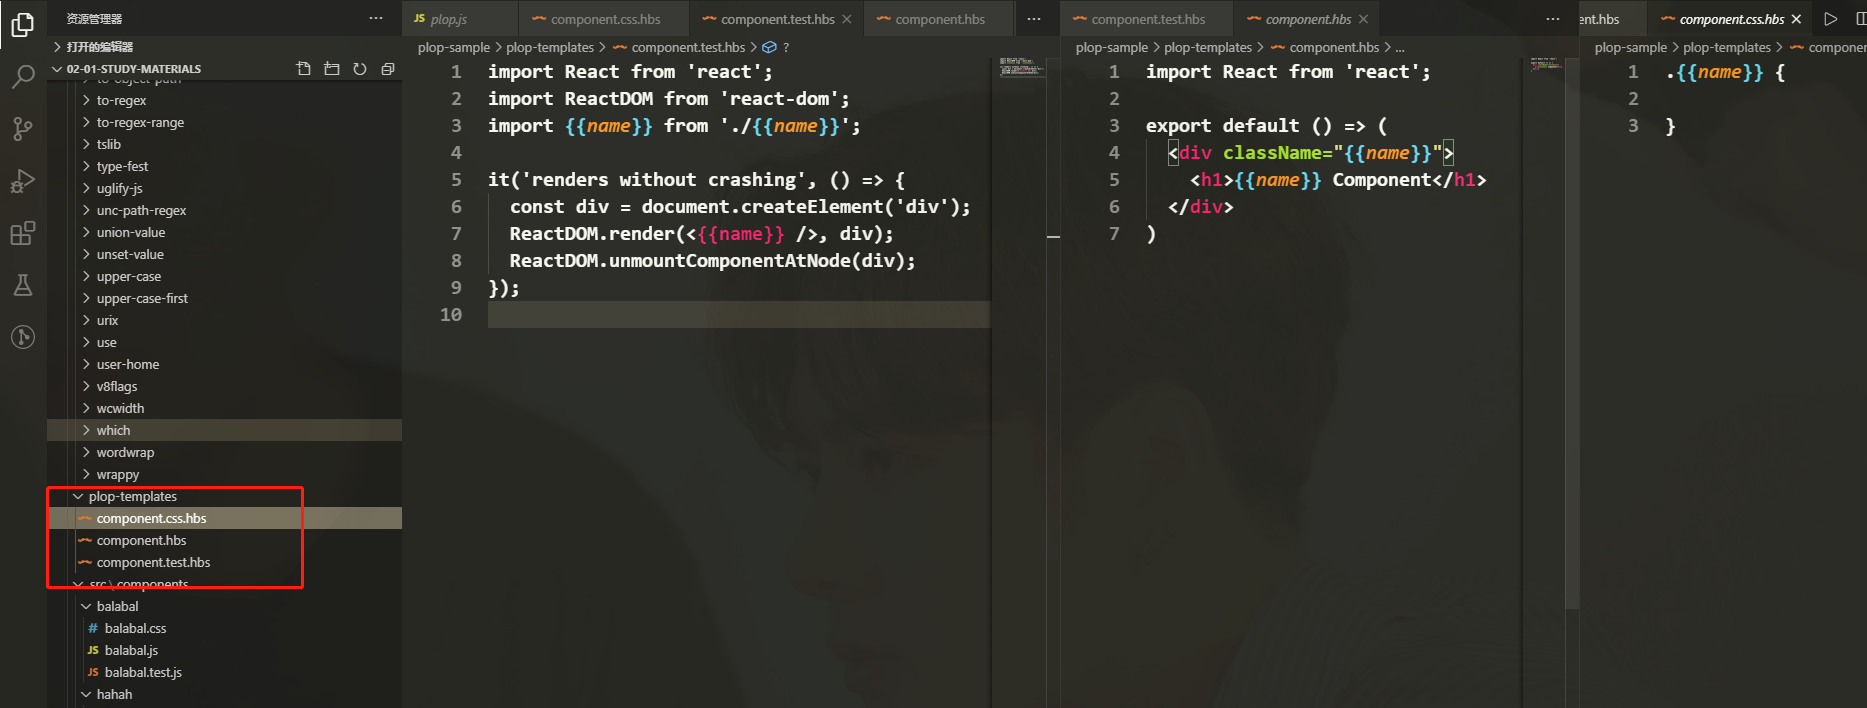Open explorer panel more actions menu
Screen dimensions: 1867x708
pyautogui.click(x=376, y=18)
